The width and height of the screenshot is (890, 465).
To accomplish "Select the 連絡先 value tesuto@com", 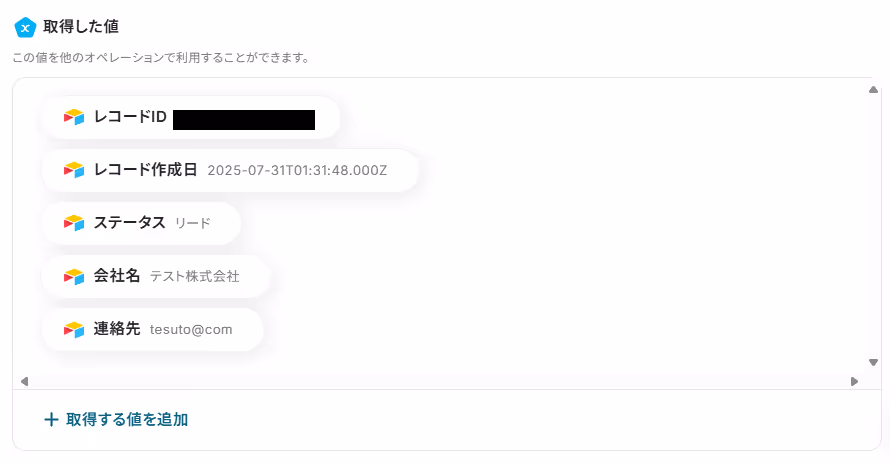I will click(191, 329).
